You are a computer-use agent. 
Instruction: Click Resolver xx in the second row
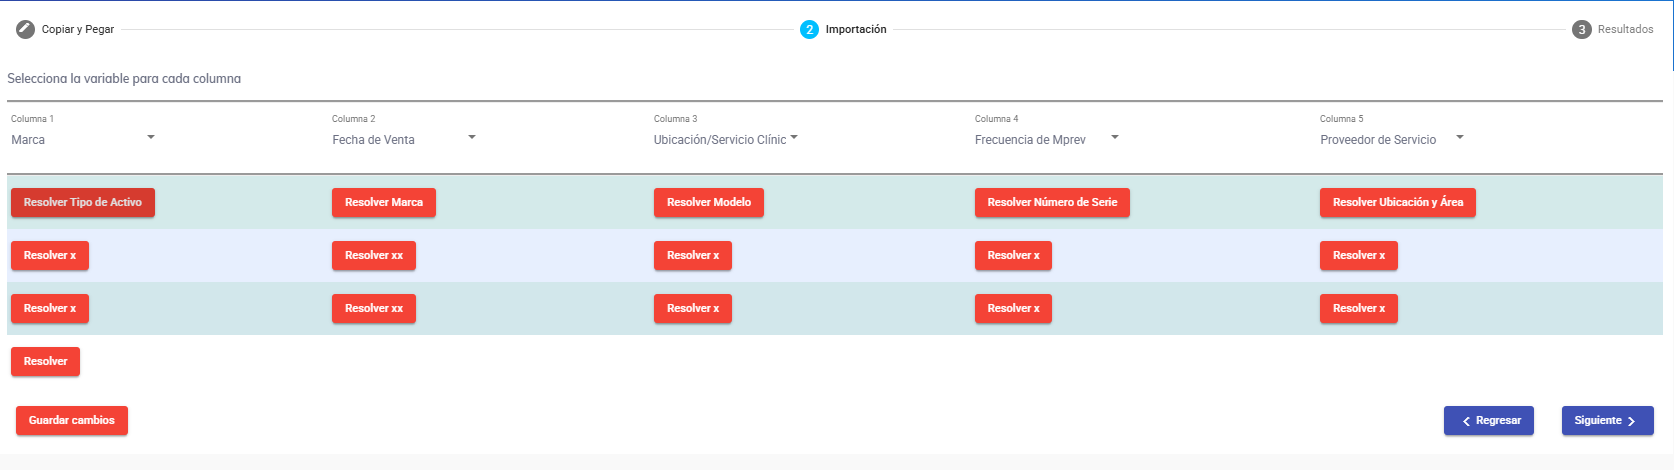point(373,255)
